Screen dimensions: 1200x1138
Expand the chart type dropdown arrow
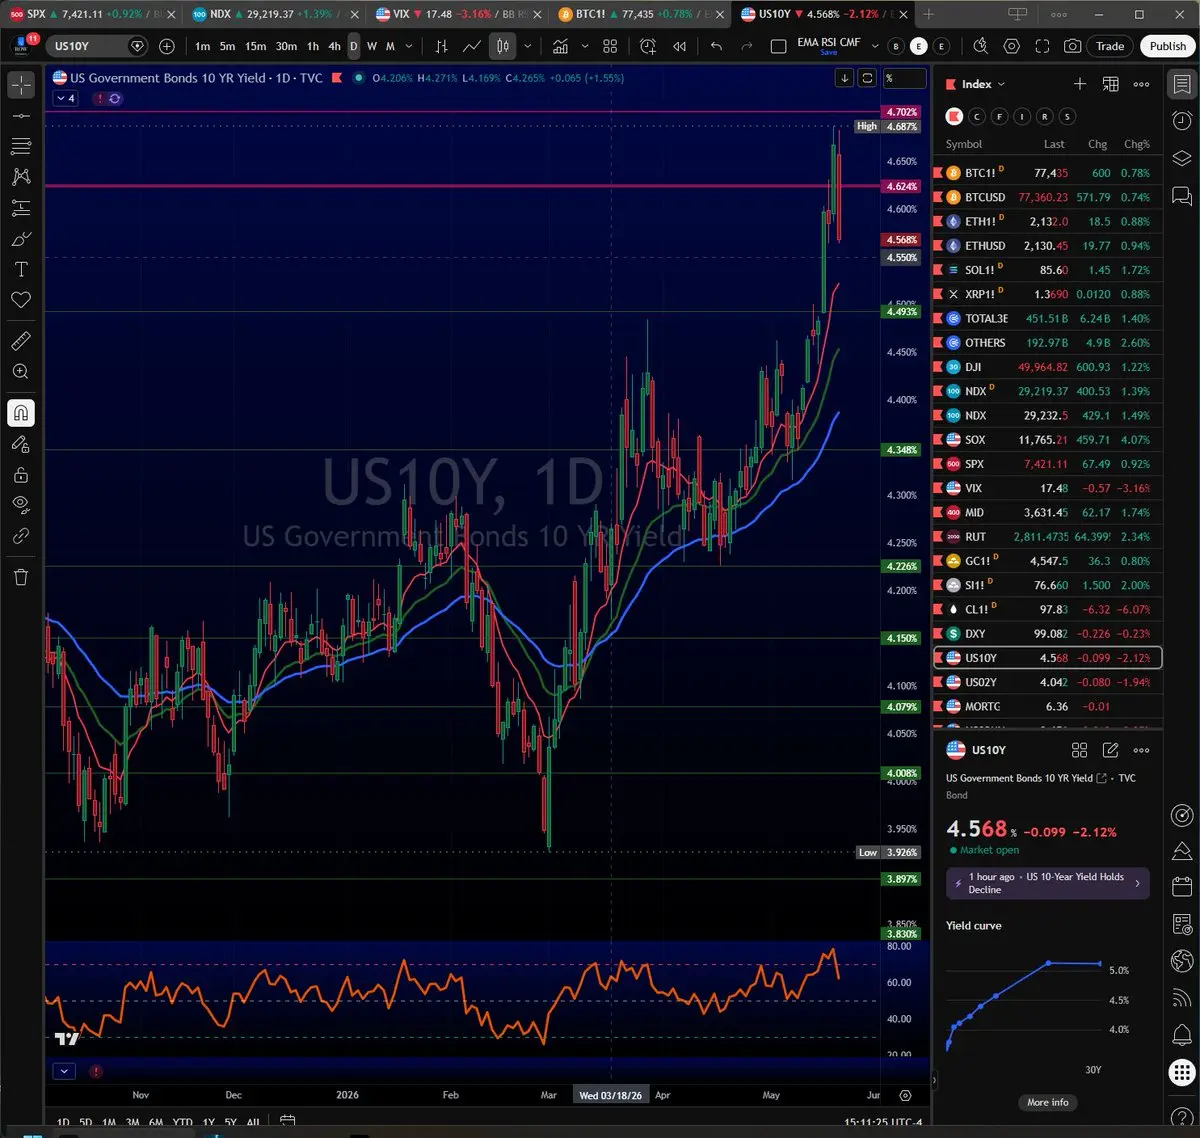coord(527,46)
